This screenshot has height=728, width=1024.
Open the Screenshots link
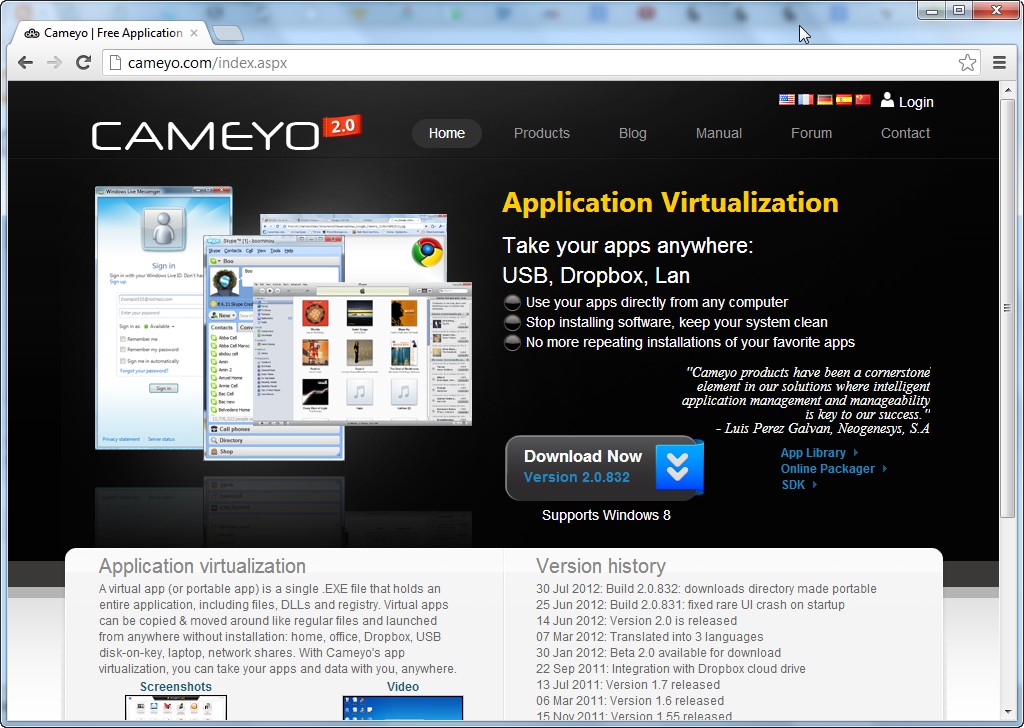point(176,686)
